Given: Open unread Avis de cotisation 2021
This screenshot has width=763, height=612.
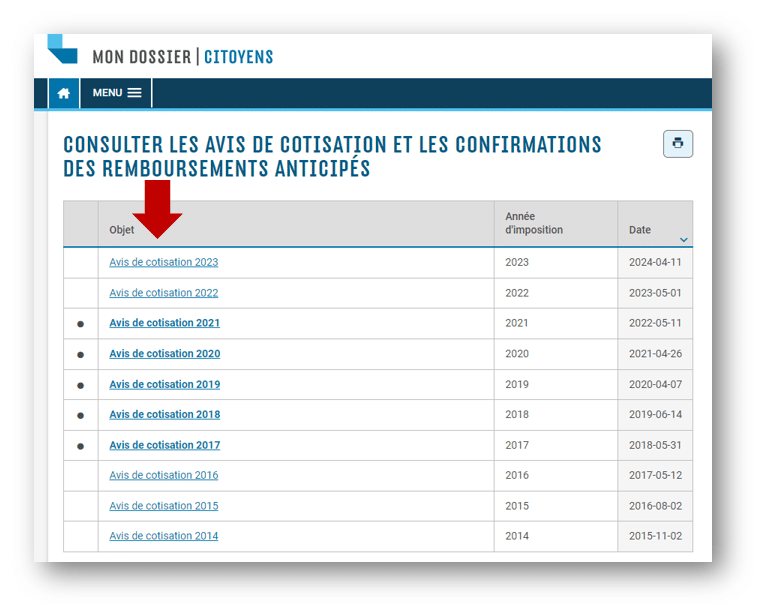Looking at the screenshot, I should (164, 323).
